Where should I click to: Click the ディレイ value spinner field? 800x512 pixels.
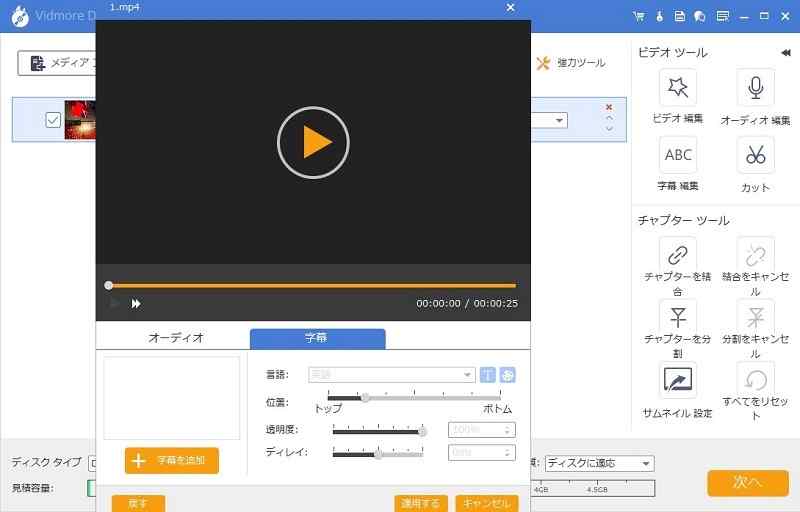pos(482,452)
